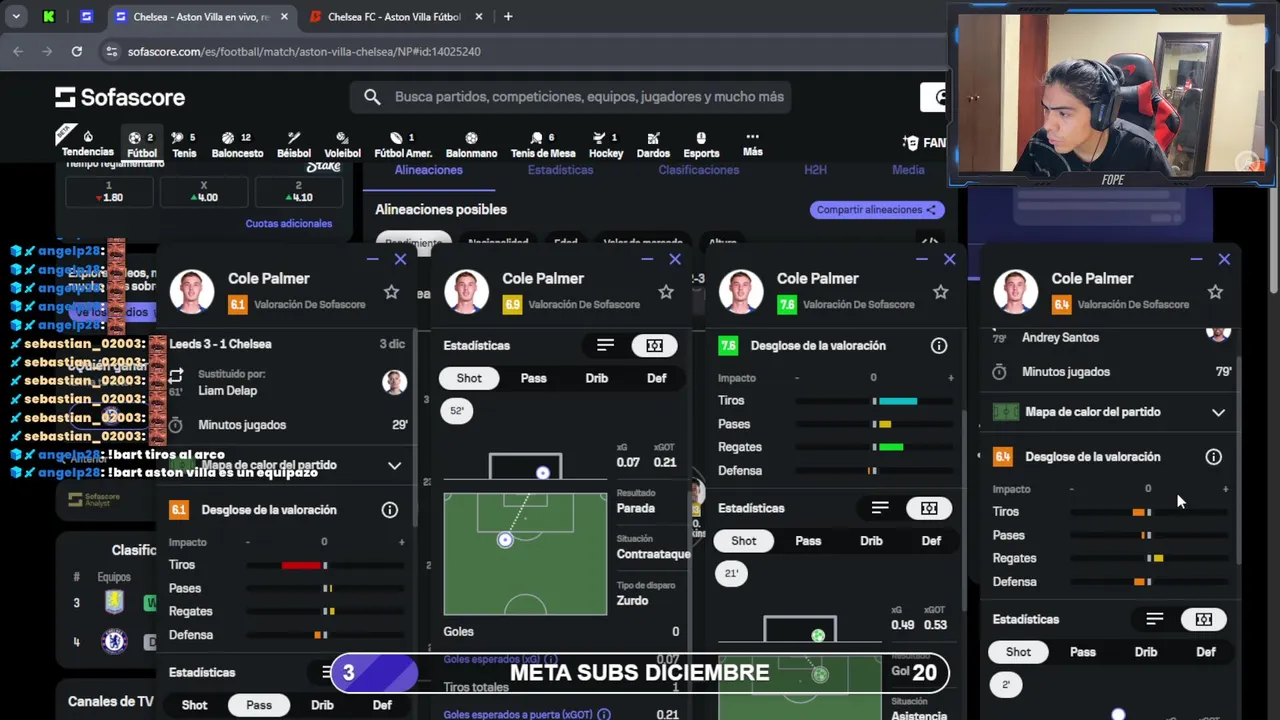Select home win odds 1.80

point(109,192)
